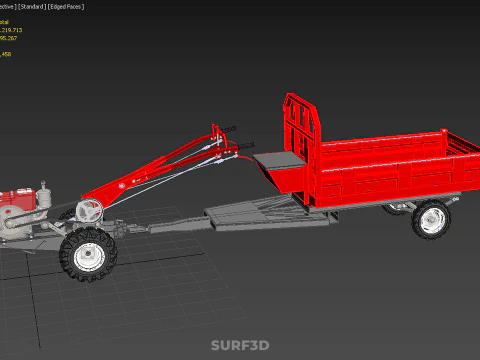Image resolution: width=480 pixels, height=360 pixels.
Task: Open the cut-off Perspective viewport label menu
Action: tap(8, 7)
